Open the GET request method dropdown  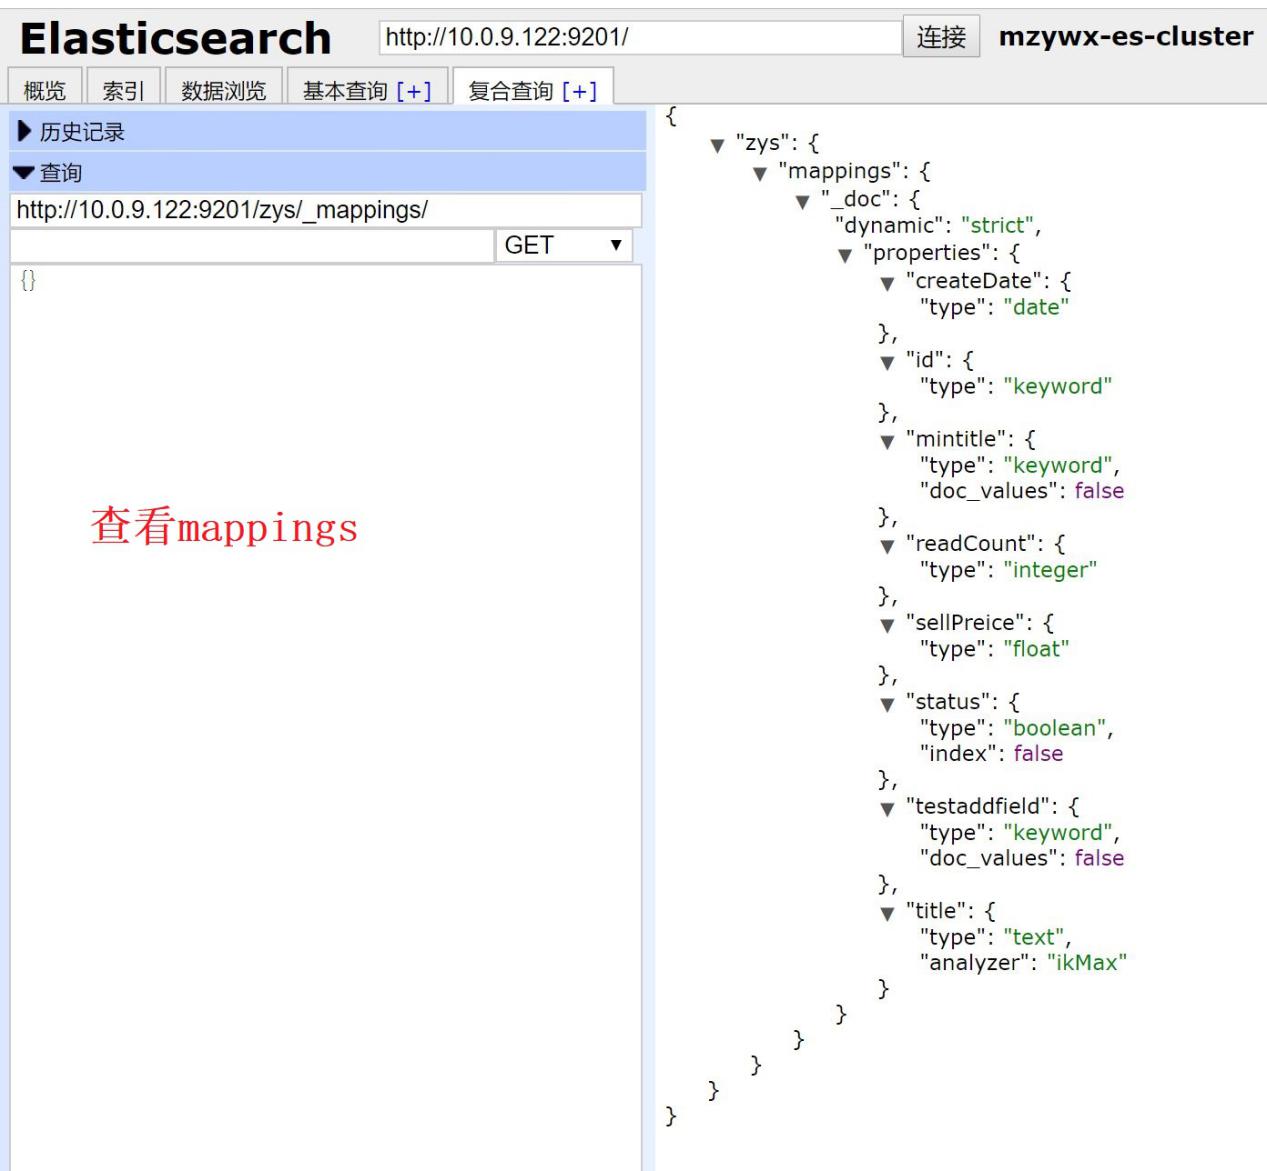coord(563,246)
